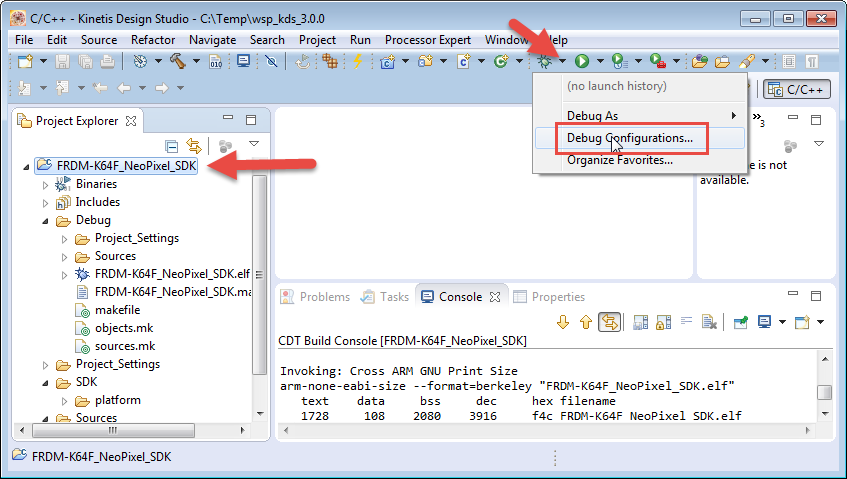Toggle Link with Editor in Project Explorer

point(194,146)
